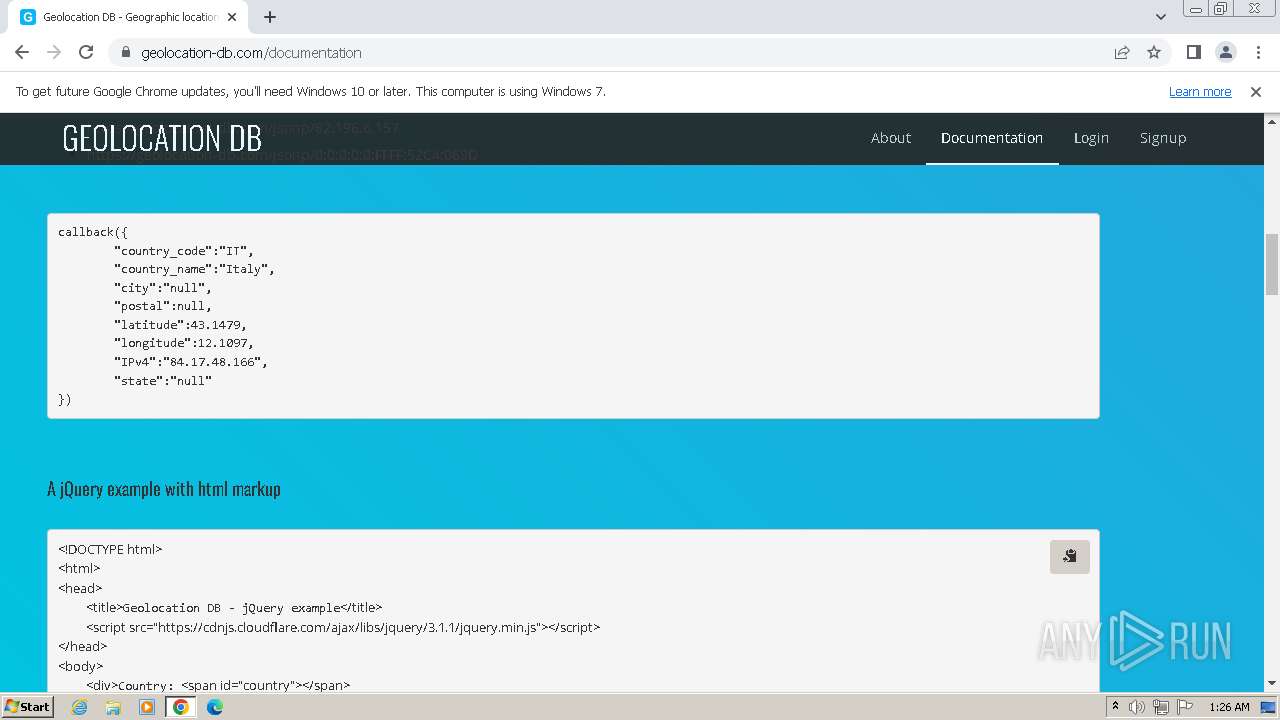Click the "latitude":43.1479 line

pos(180,325)
